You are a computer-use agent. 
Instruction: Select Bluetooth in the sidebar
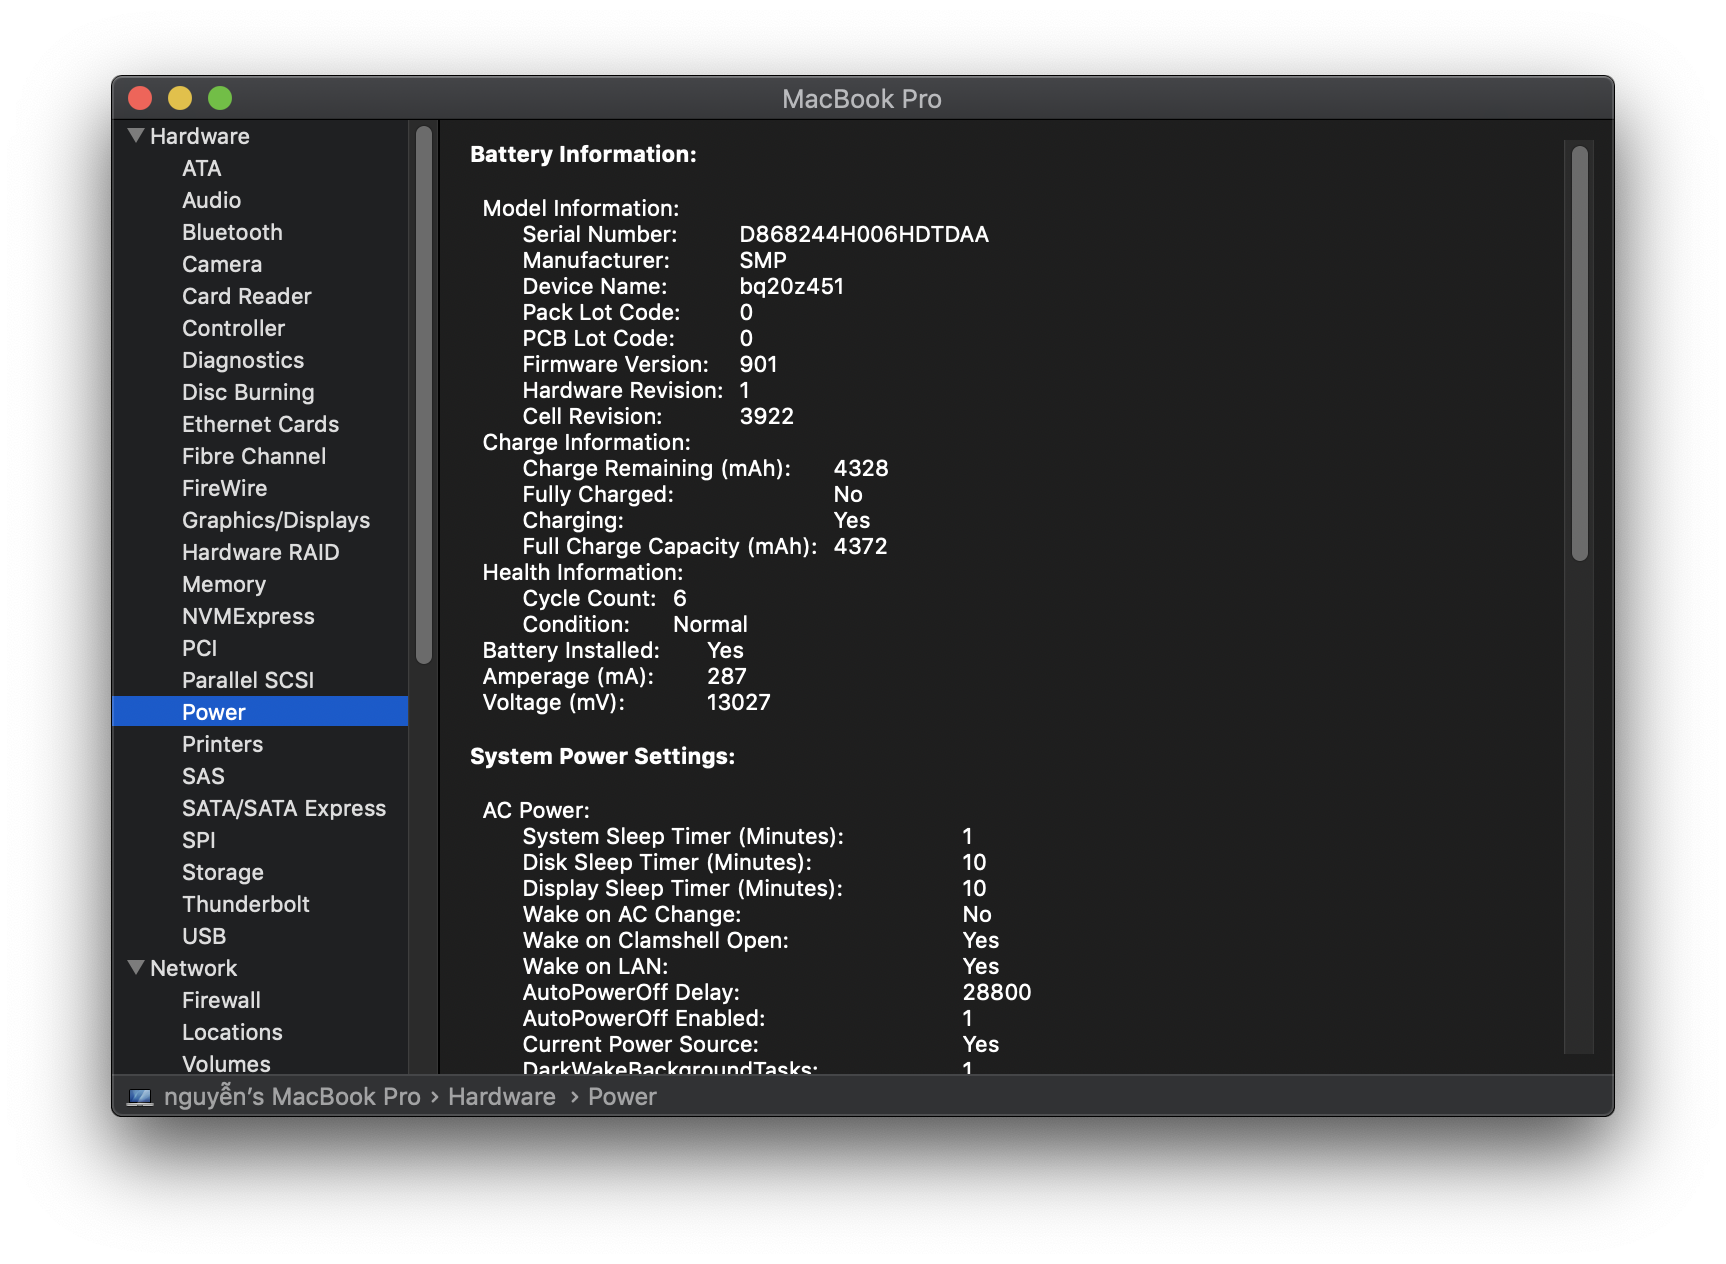point(232,232)
